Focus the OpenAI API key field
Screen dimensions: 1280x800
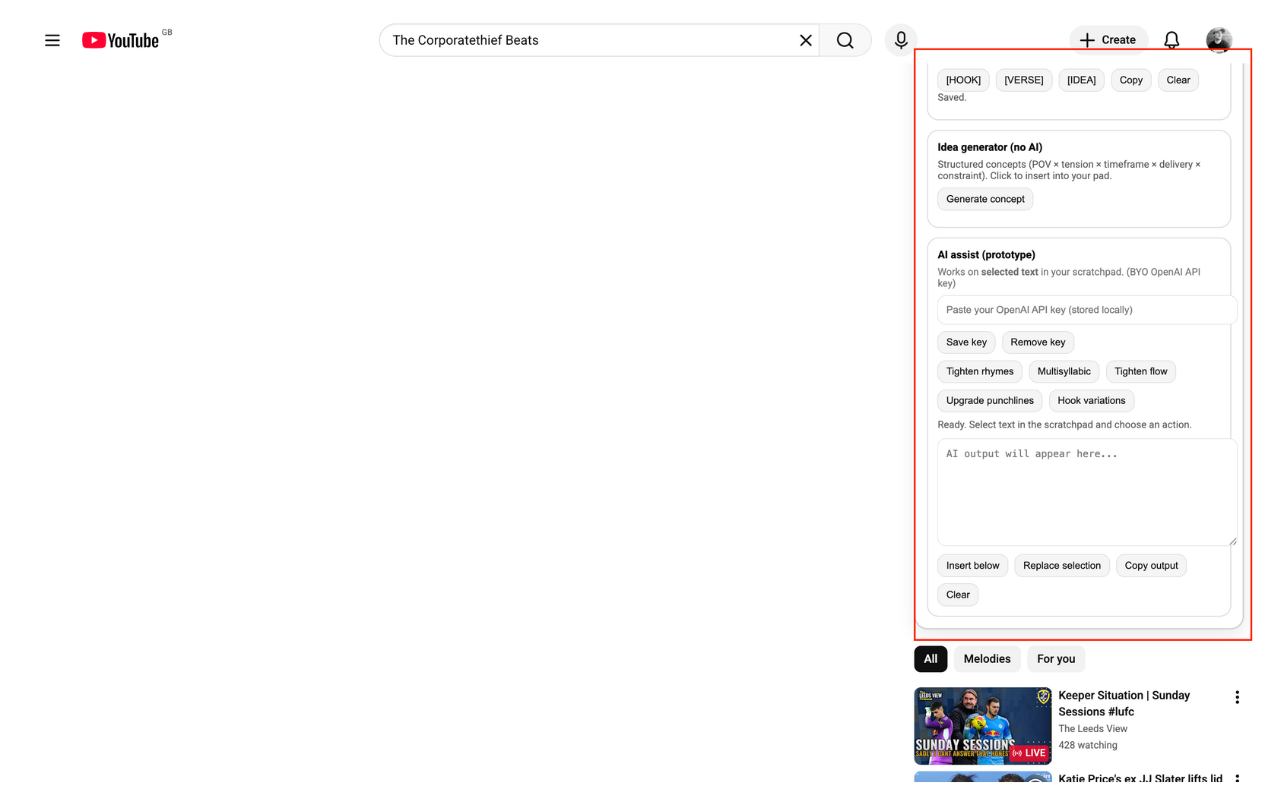point(1087,310)
